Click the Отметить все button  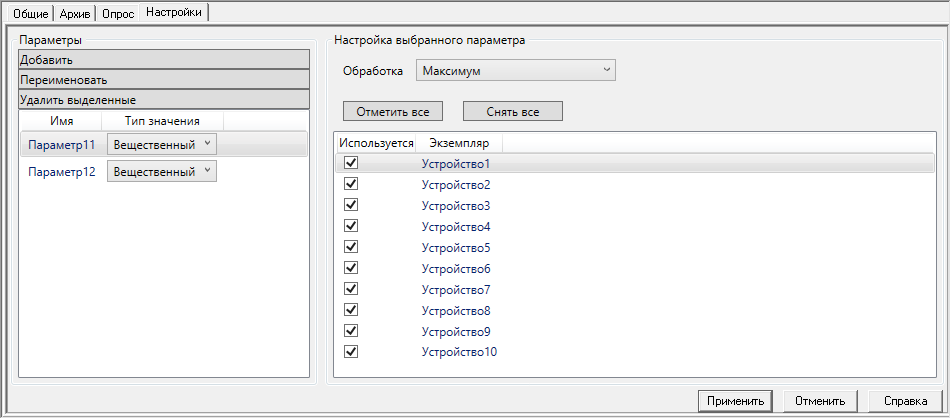[393, 112]
